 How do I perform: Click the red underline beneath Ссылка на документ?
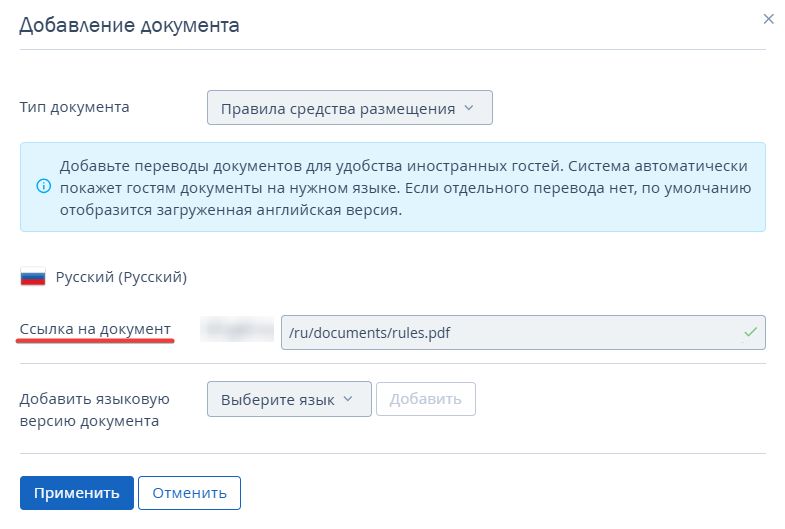[95, 341]
